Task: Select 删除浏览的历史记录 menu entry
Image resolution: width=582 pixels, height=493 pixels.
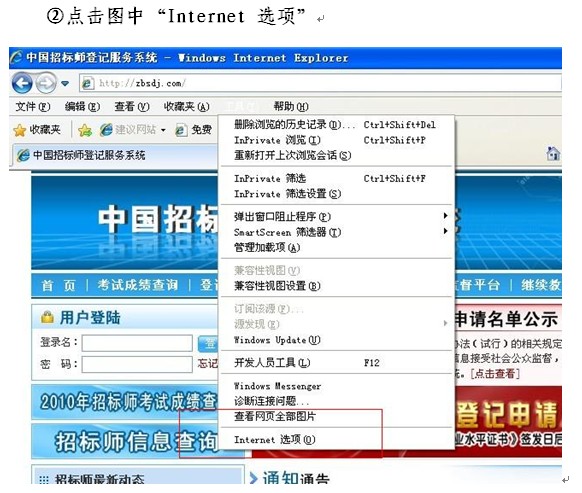Action: click(336, 125)
